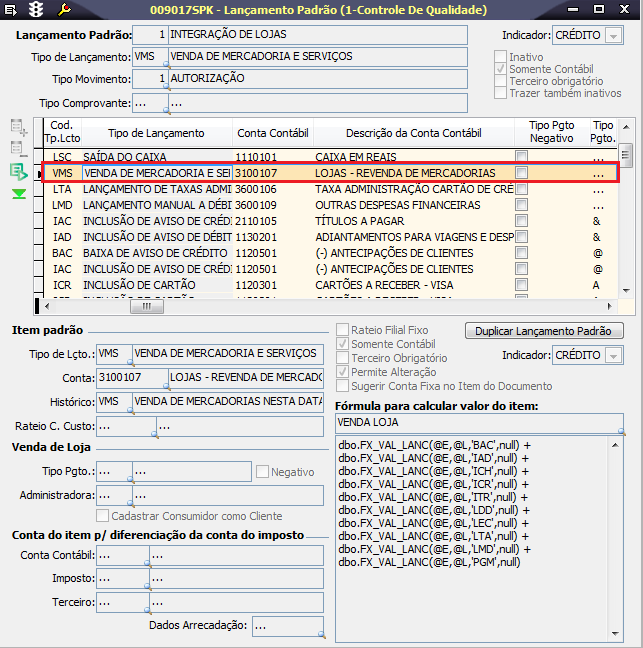
Task: Click formula box scroll up arrow
Action: point(615,445)
